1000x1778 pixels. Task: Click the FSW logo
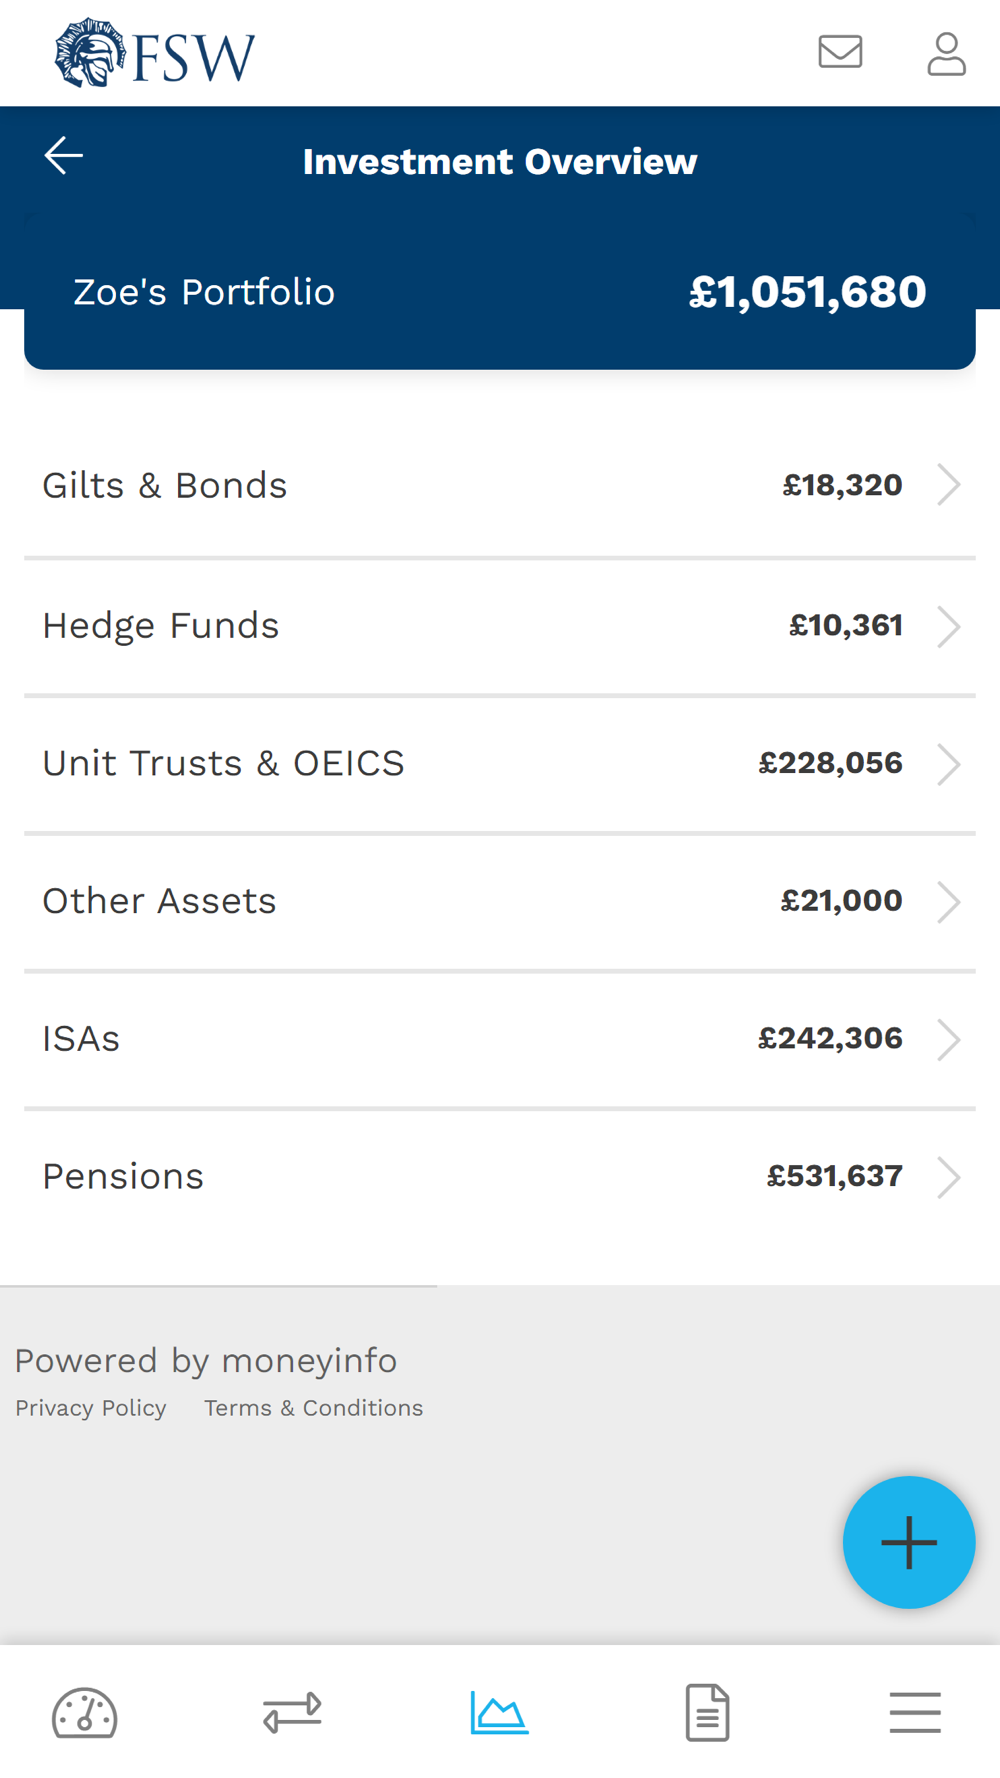(155, 53)
